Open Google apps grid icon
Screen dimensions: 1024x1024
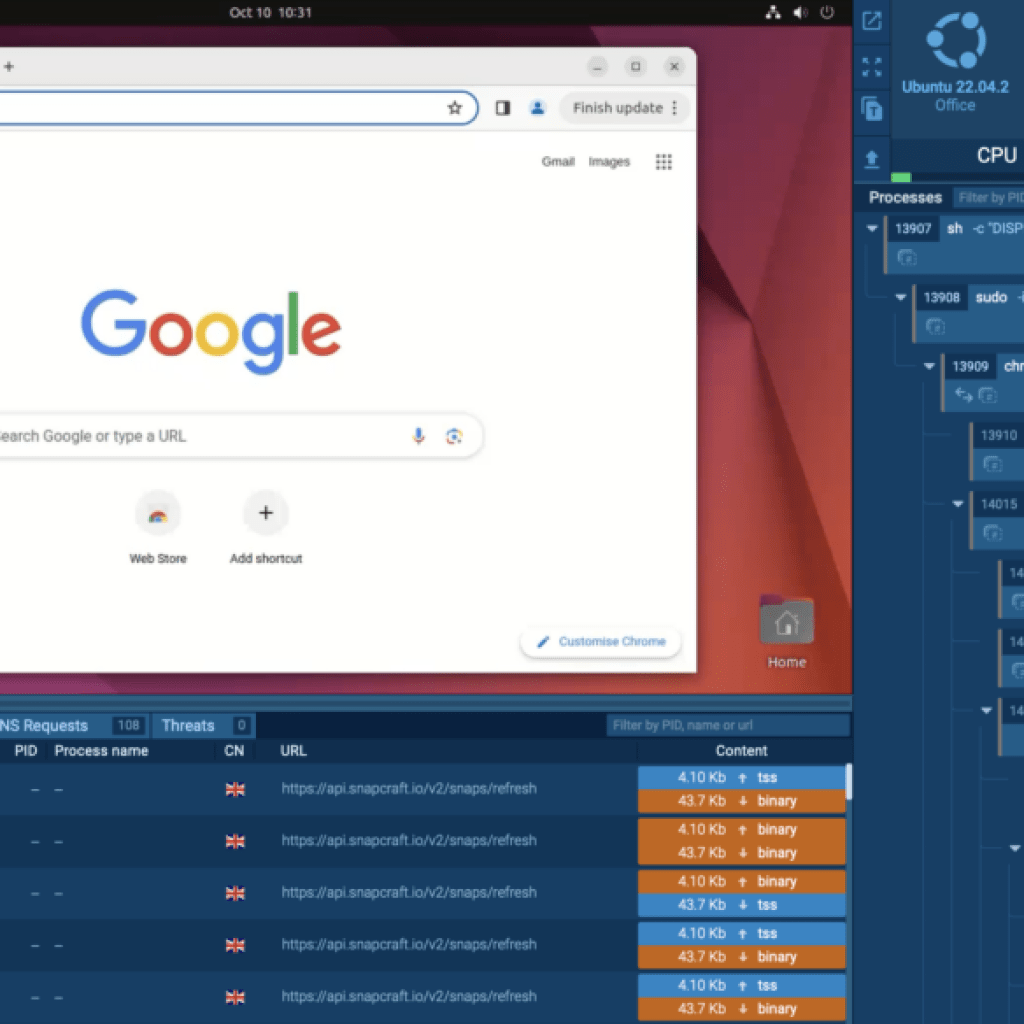(x=664, y=161)
